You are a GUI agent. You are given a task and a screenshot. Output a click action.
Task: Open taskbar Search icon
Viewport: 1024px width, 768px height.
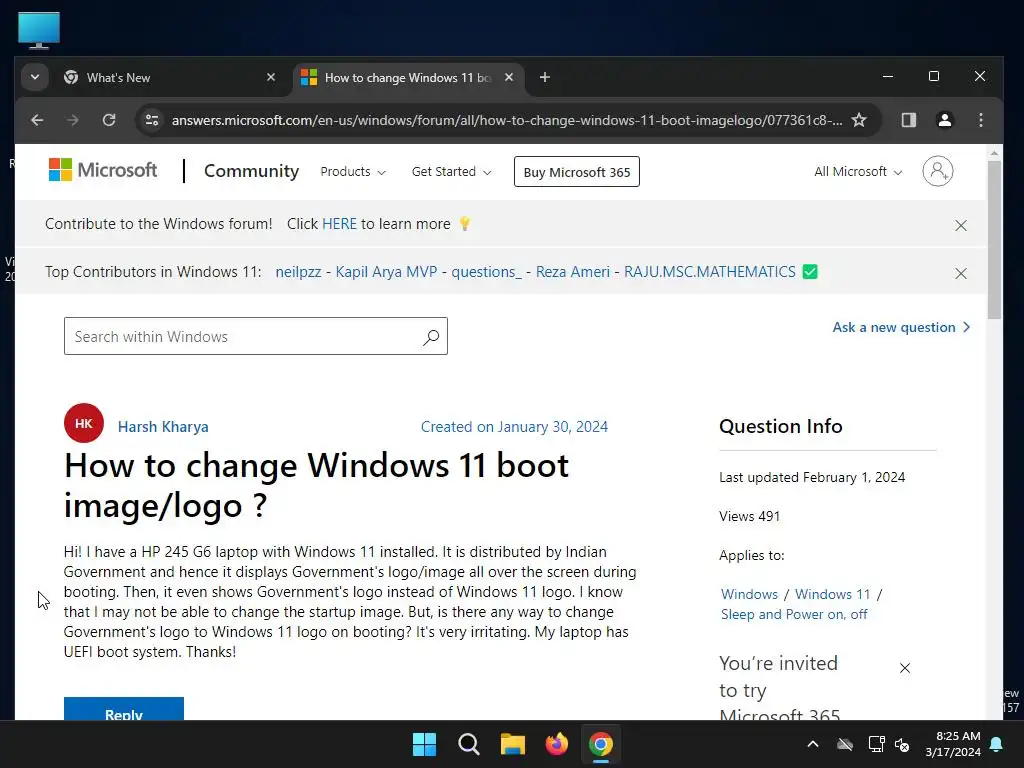469,744
